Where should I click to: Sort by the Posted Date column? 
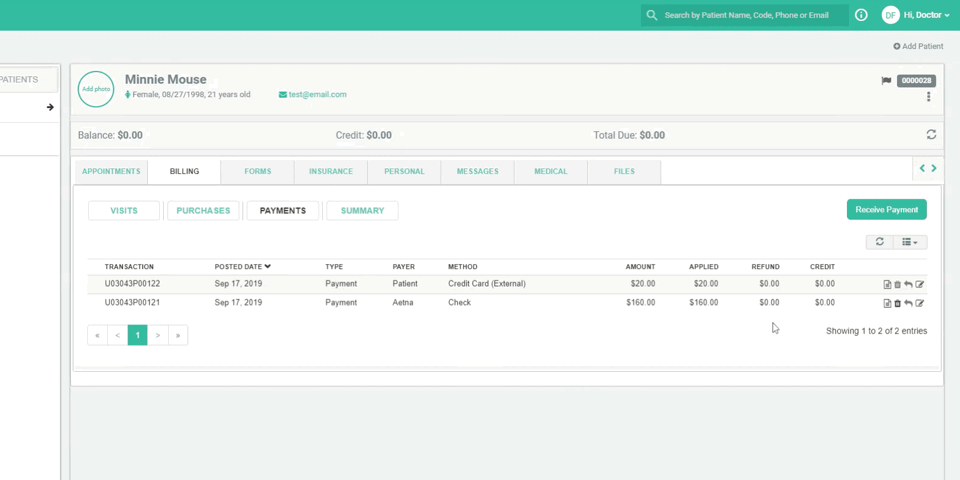[242, 267]
